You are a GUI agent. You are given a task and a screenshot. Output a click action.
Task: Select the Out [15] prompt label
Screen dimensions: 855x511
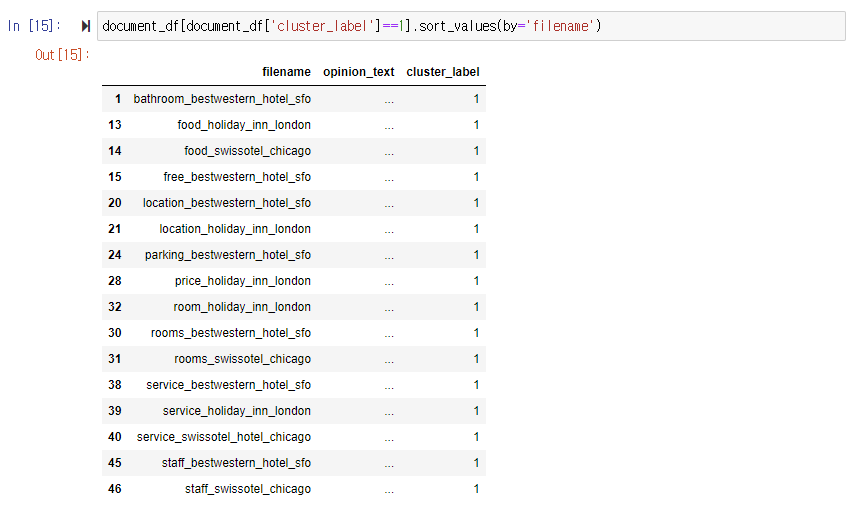62,55
